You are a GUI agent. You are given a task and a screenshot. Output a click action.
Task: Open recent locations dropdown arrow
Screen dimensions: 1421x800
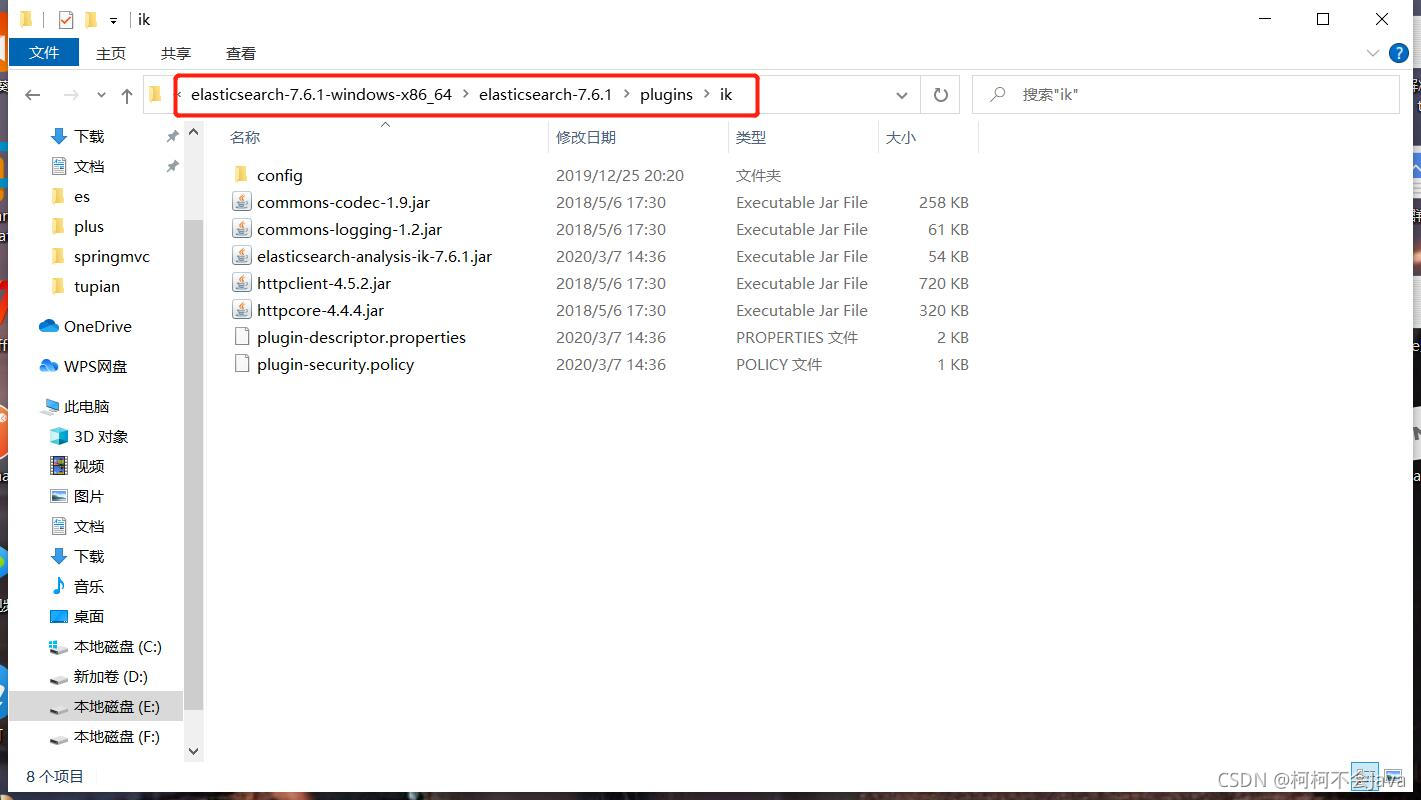pyautogui.click(x=101, y=95)
